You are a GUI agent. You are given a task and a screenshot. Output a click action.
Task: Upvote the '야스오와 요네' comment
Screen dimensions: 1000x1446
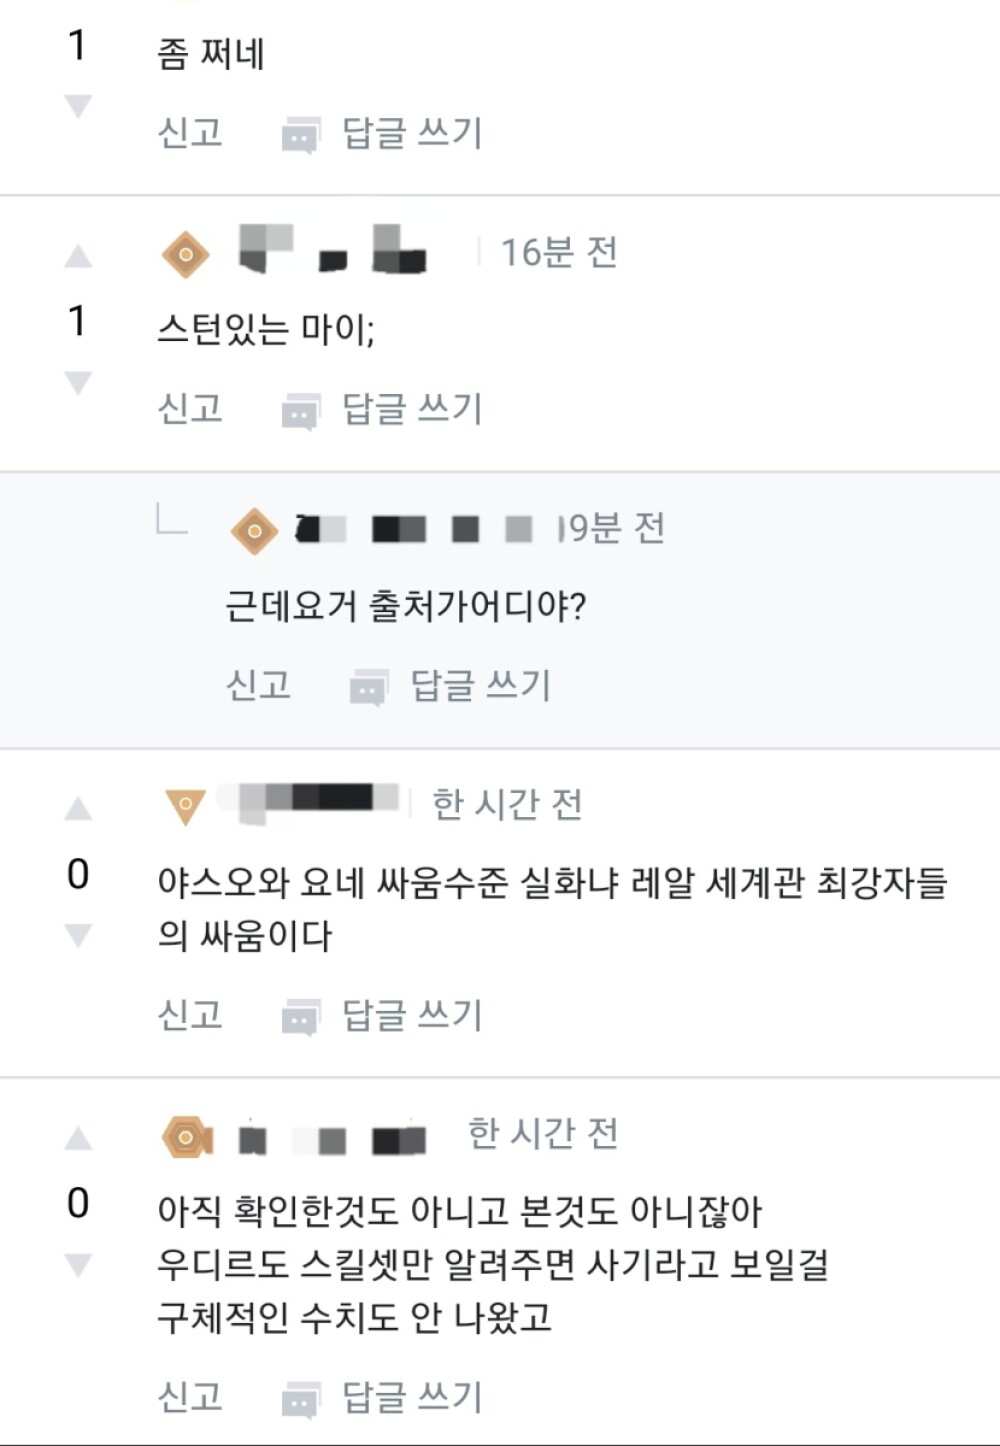pos(78,808)
